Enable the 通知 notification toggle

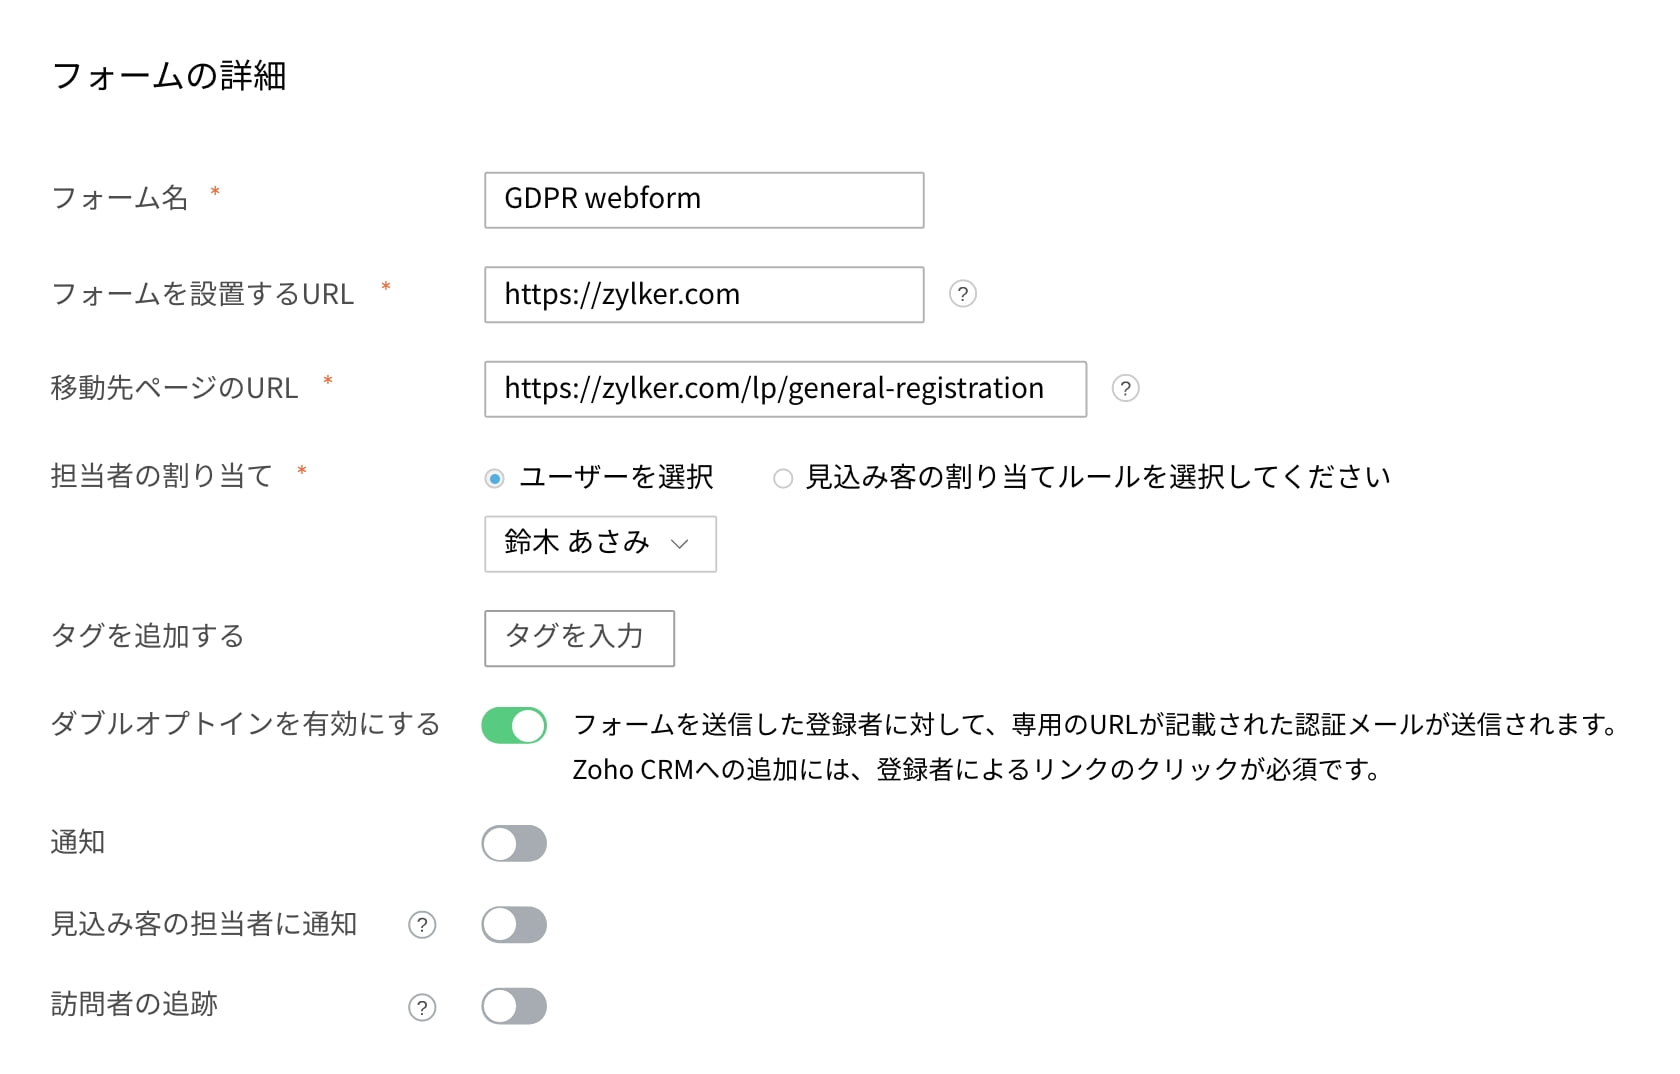pyautogui.click(x=513, y=843)
